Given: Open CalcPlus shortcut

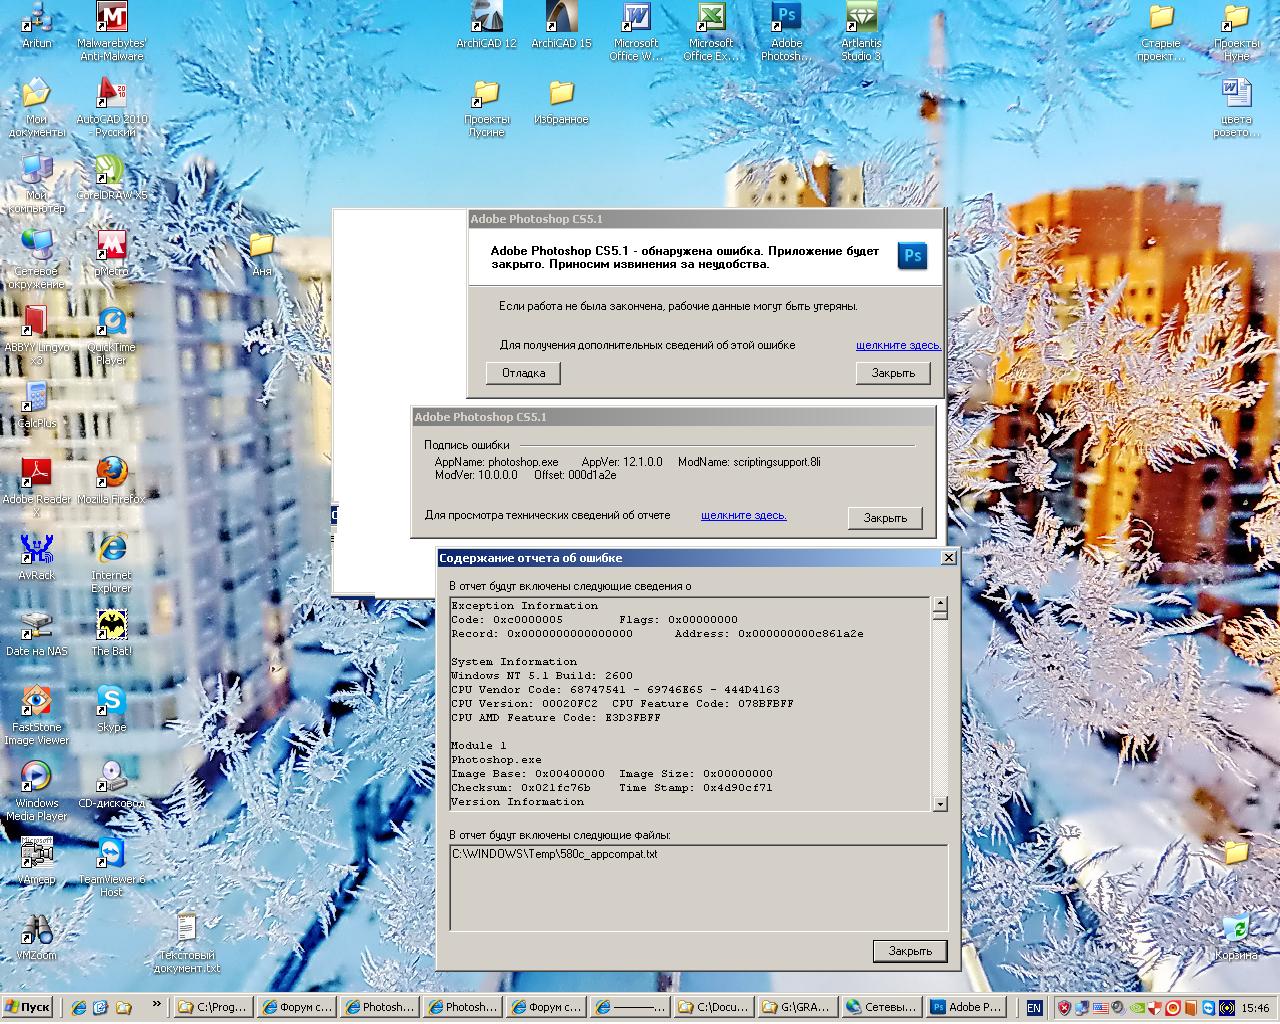Looking at the screenshot, I should tap(36, 406).
